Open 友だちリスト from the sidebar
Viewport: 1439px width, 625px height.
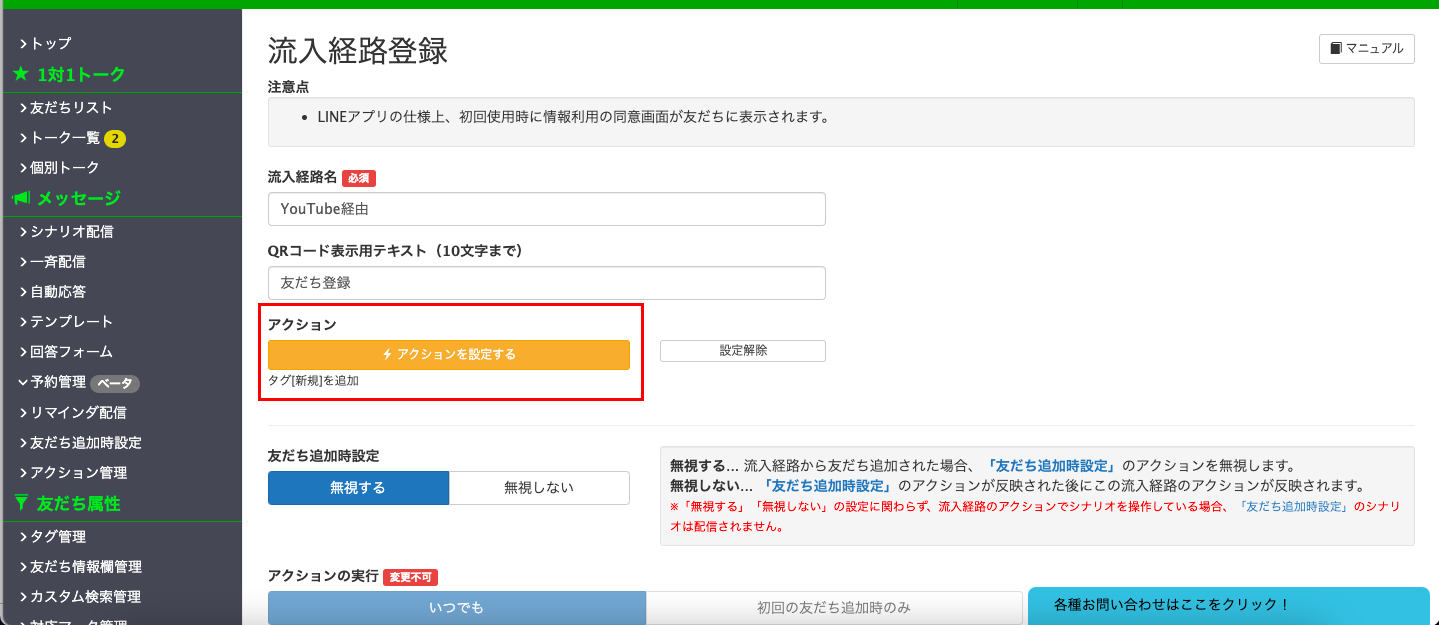point(70,108)
